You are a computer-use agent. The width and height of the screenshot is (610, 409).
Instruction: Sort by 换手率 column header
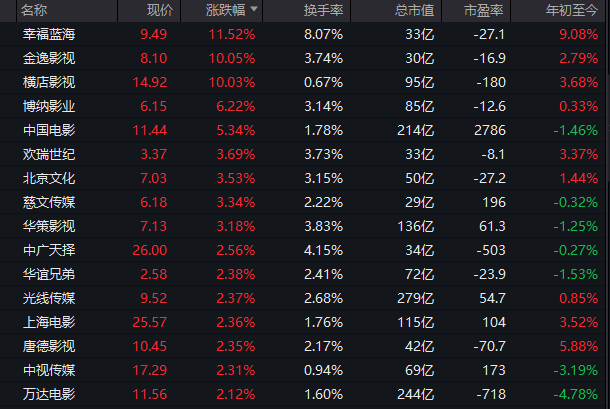tap(323, 10)
